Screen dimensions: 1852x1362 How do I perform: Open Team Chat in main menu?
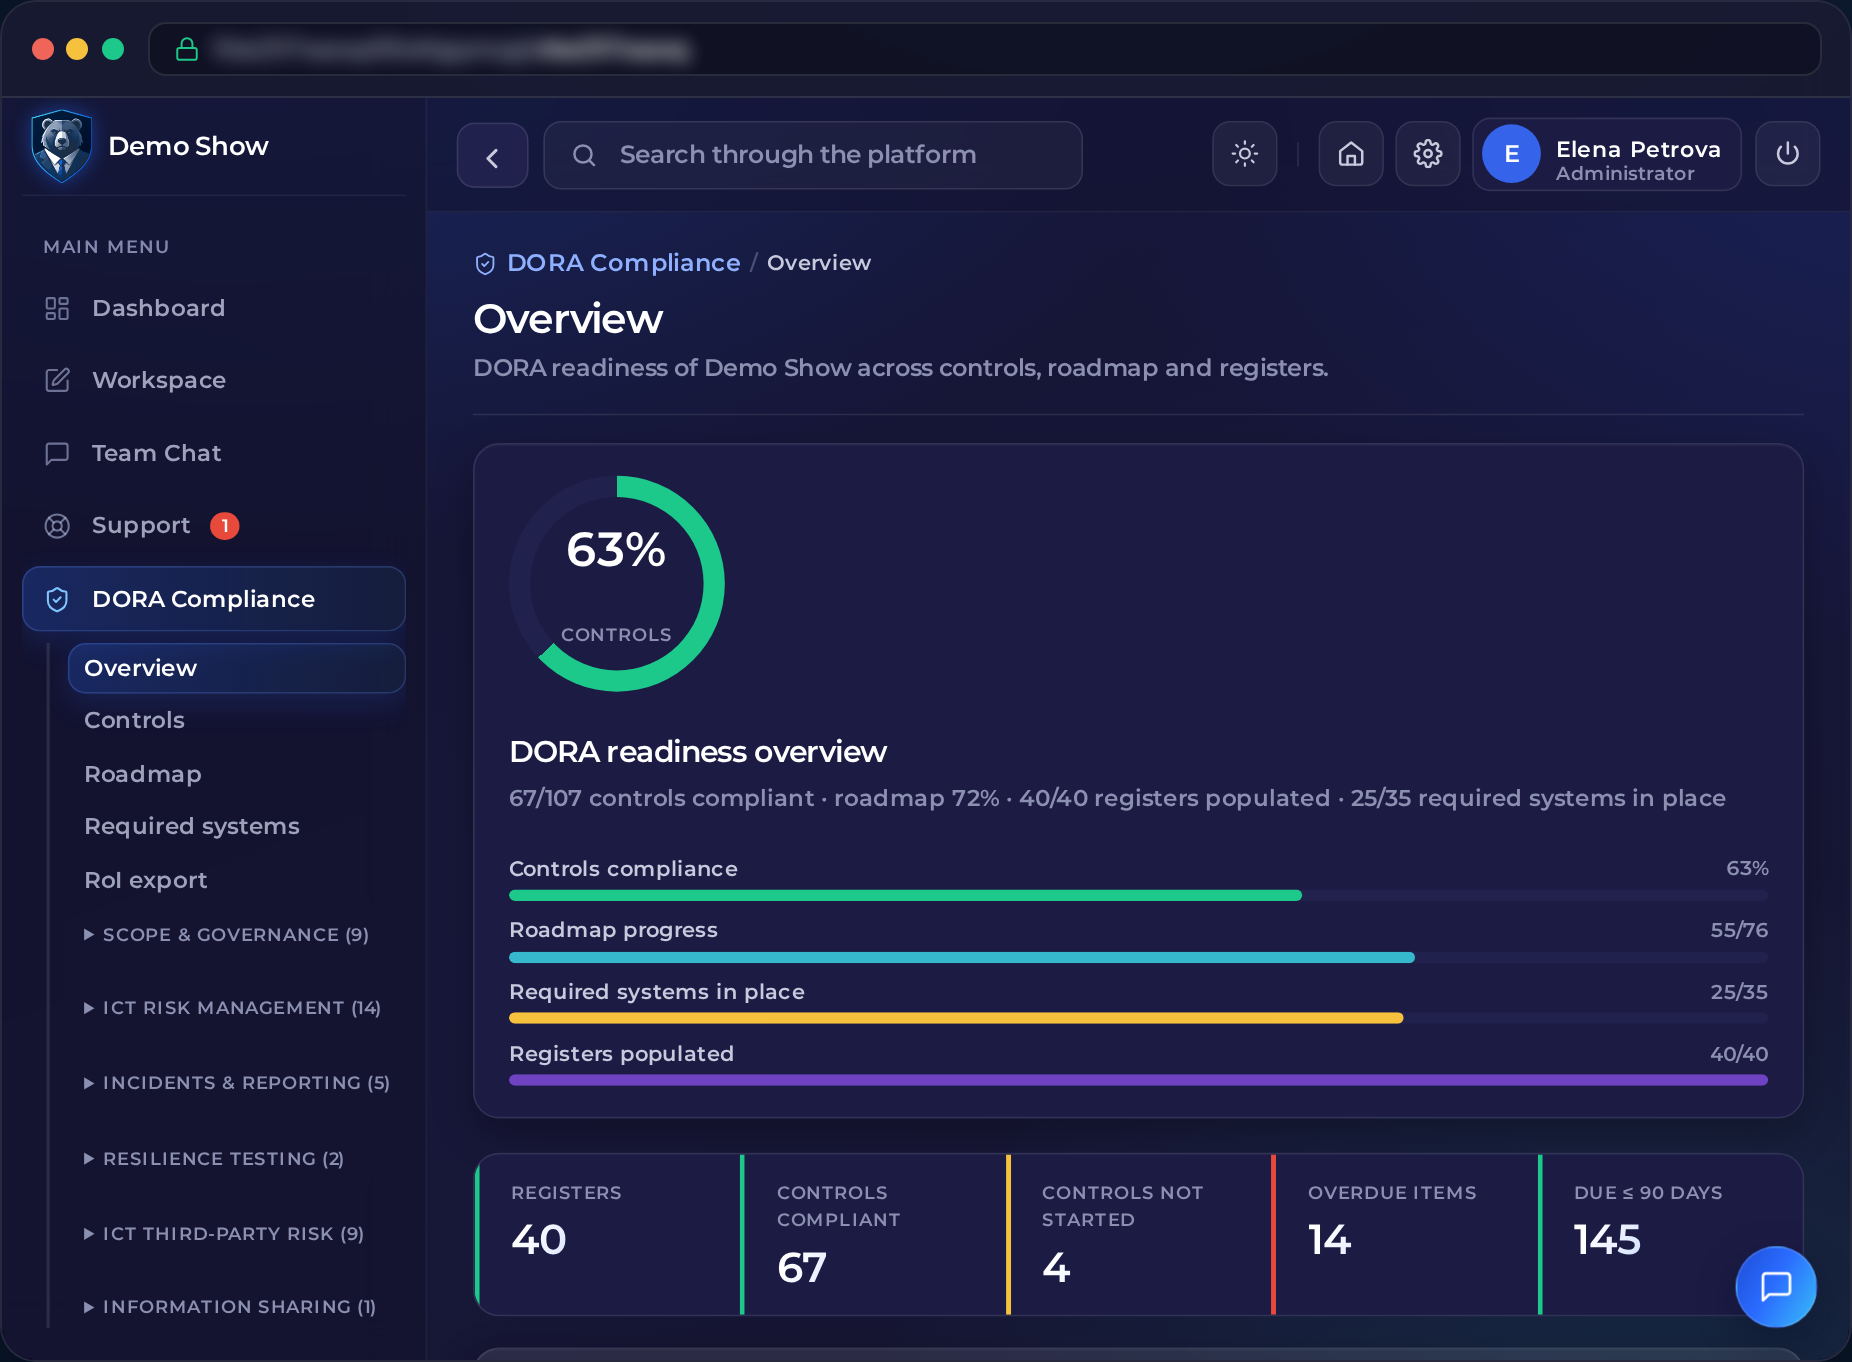click(213, 453)
